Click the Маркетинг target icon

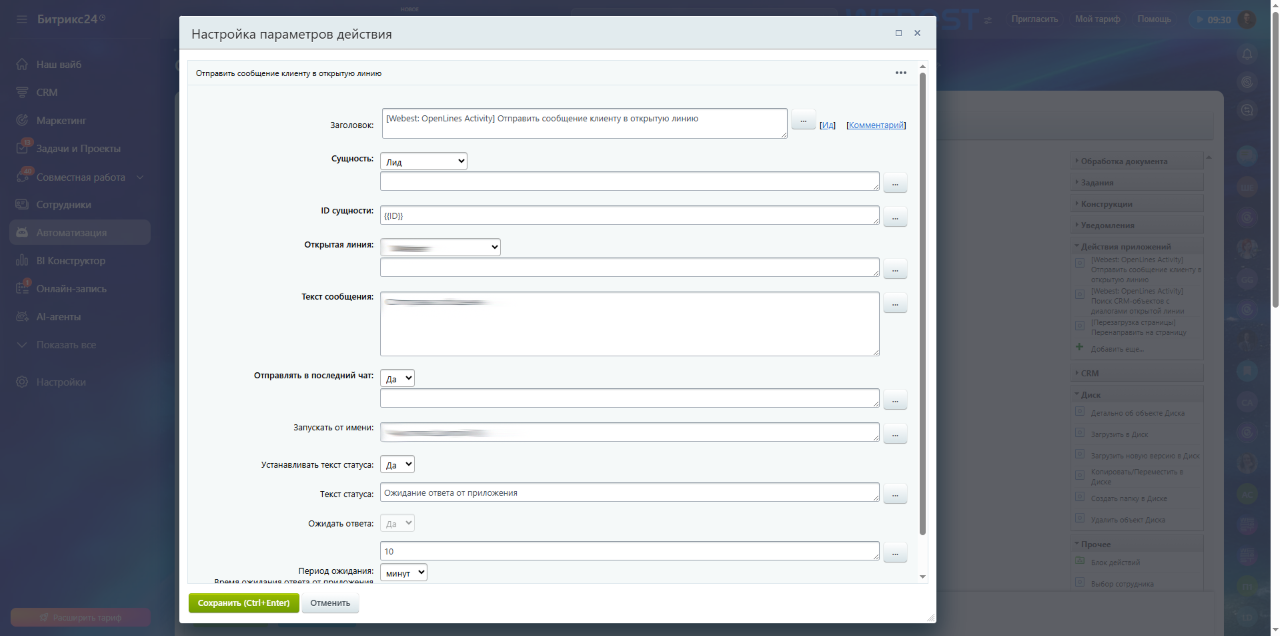click(x=23, y=120)
